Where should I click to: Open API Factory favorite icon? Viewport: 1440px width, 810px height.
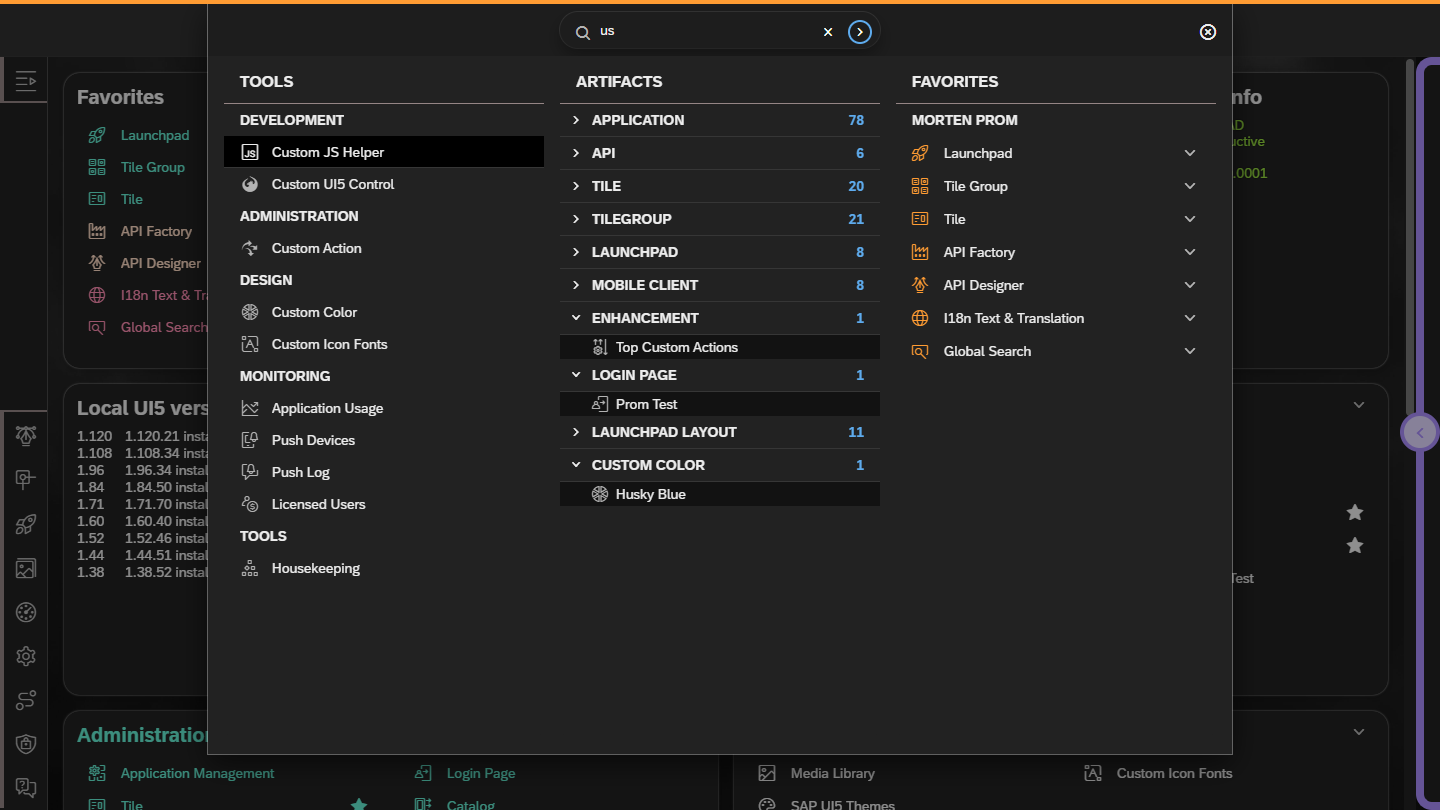coord(920,252)
